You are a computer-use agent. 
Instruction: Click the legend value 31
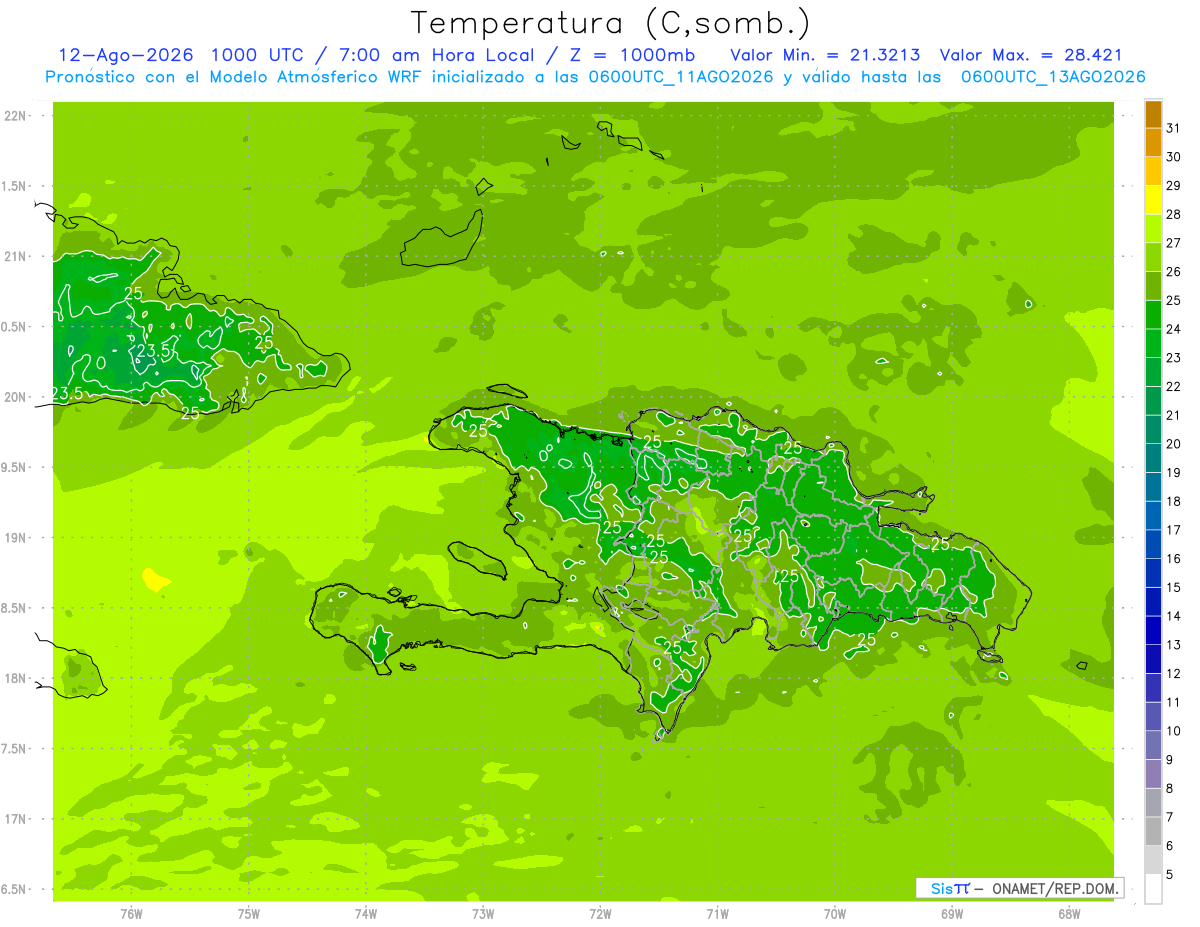pos(1174,128)
